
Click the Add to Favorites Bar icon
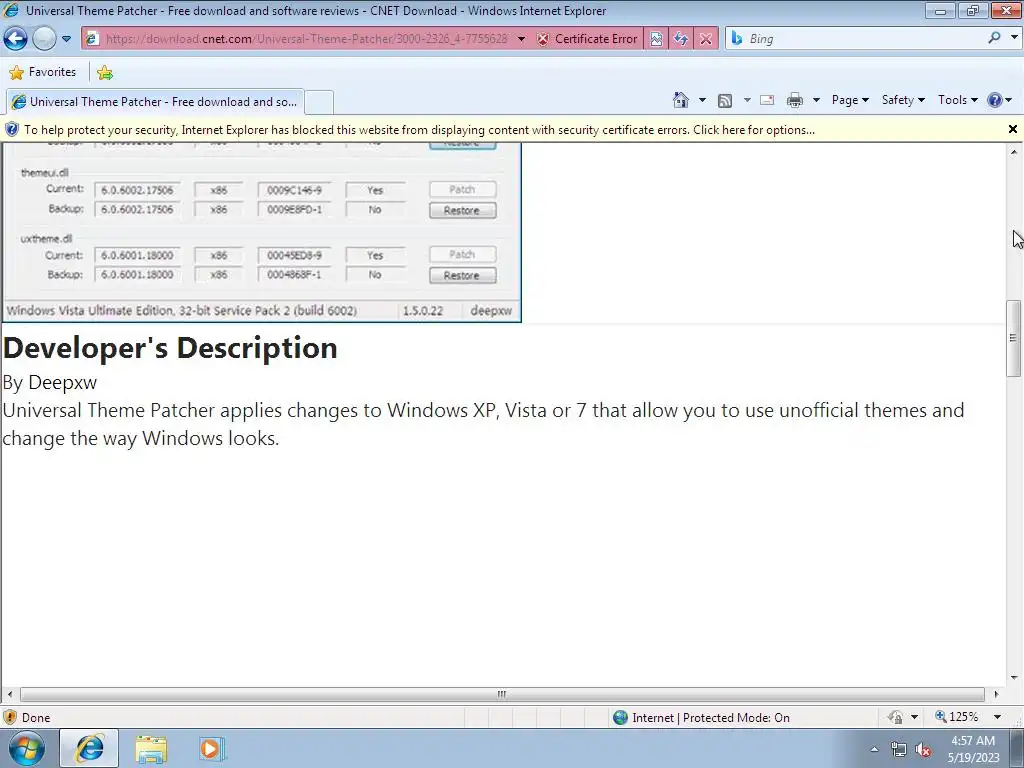104,72
